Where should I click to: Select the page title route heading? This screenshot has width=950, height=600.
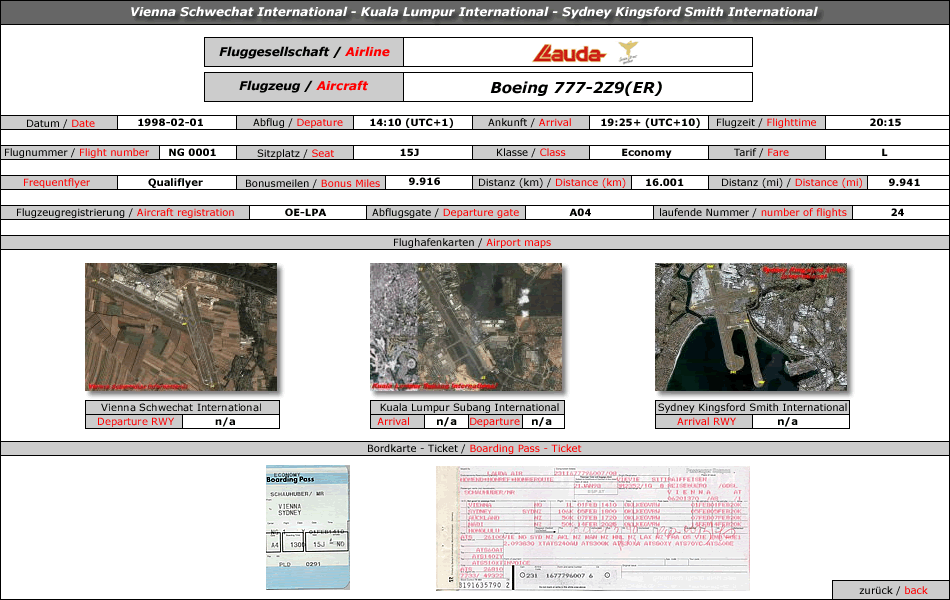point(474,12)
